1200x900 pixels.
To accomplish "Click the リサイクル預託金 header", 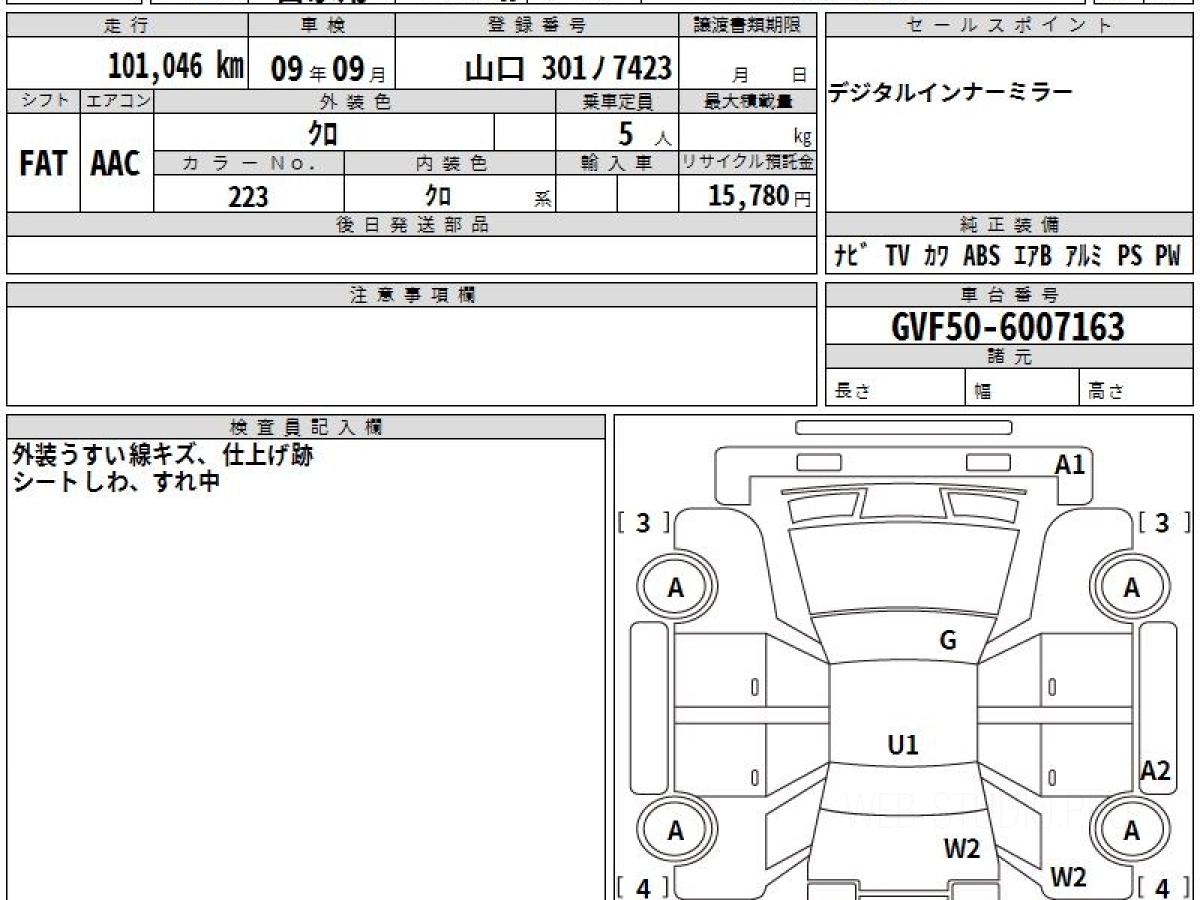I will click(x=748, y=163).
